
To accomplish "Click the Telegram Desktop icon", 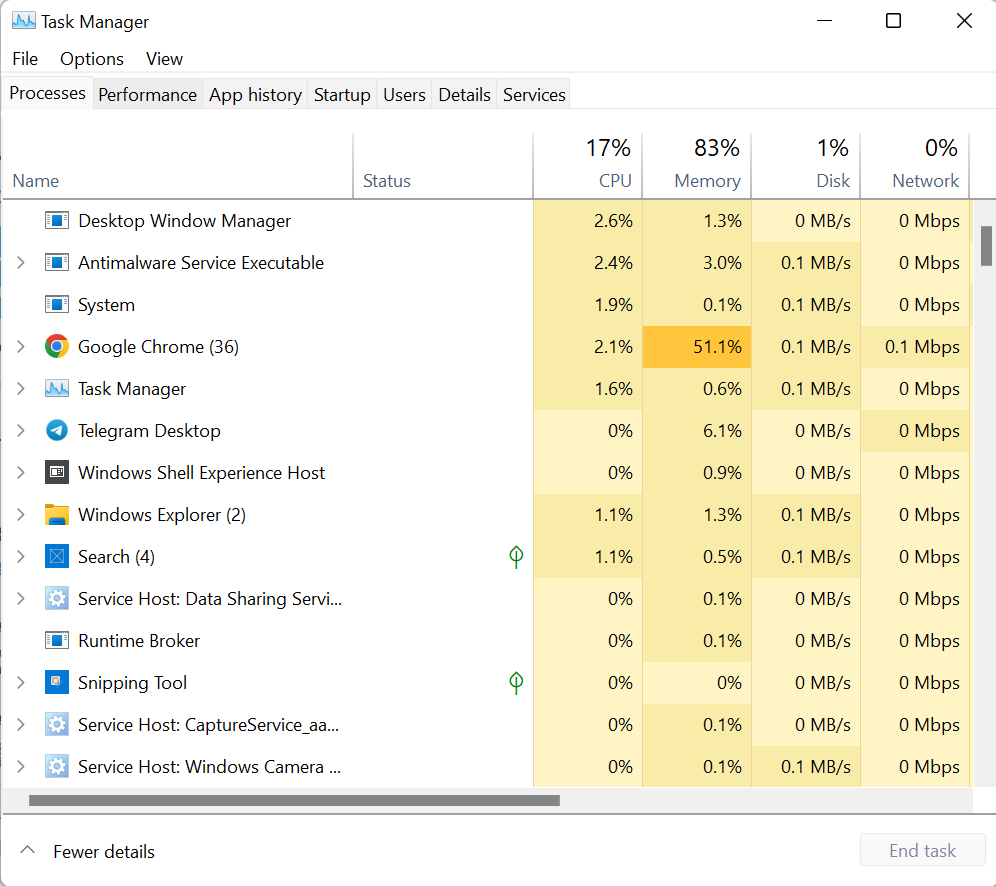I will pos(57,431).
